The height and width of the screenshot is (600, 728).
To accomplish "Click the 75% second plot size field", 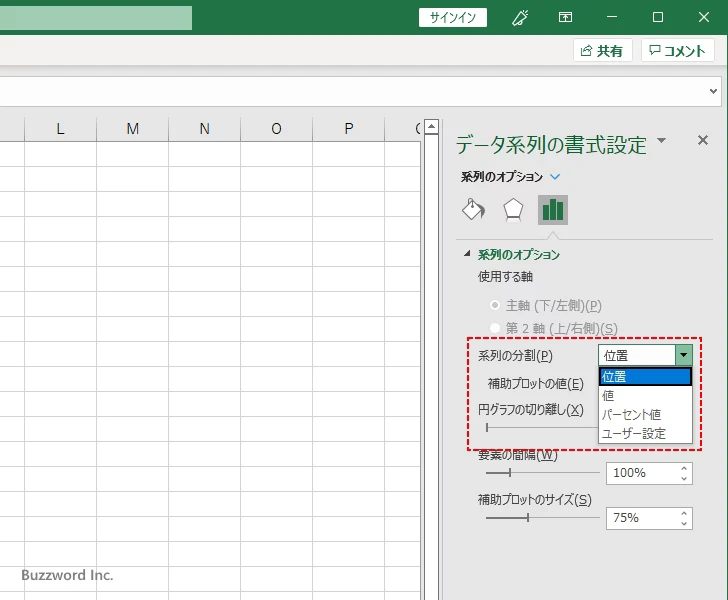I will [643, 518].
